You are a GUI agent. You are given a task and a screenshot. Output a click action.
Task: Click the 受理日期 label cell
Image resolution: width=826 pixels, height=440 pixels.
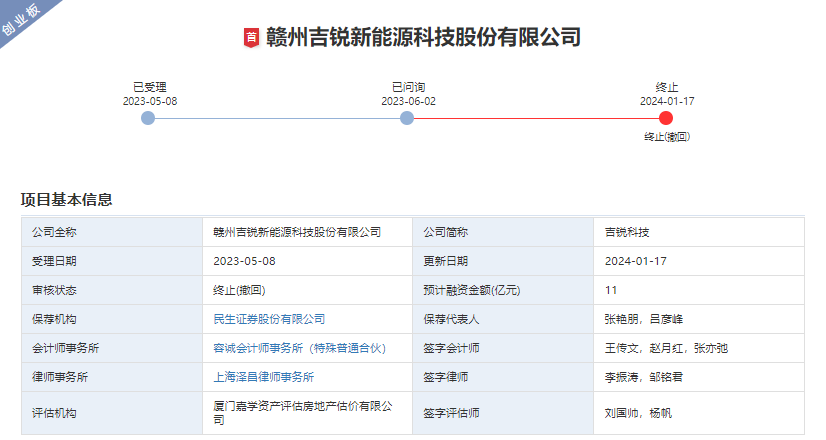click(112, 261)
